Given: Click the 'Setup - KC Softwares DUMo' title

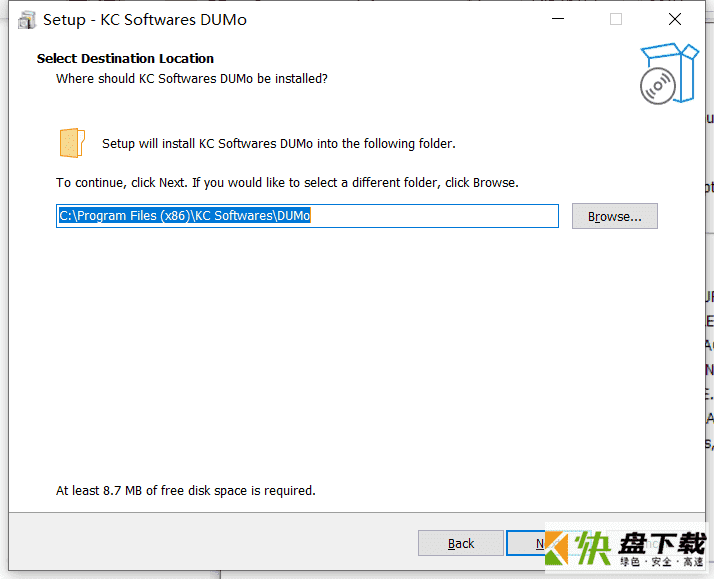Looking at the screenshot, I should tap(145, 20).
